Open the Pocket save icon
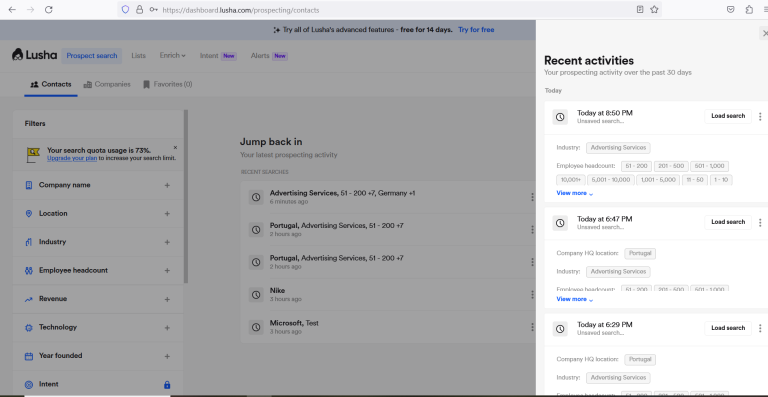The width and height of the screenshot is (768, 397). click(x=730, y=9)
